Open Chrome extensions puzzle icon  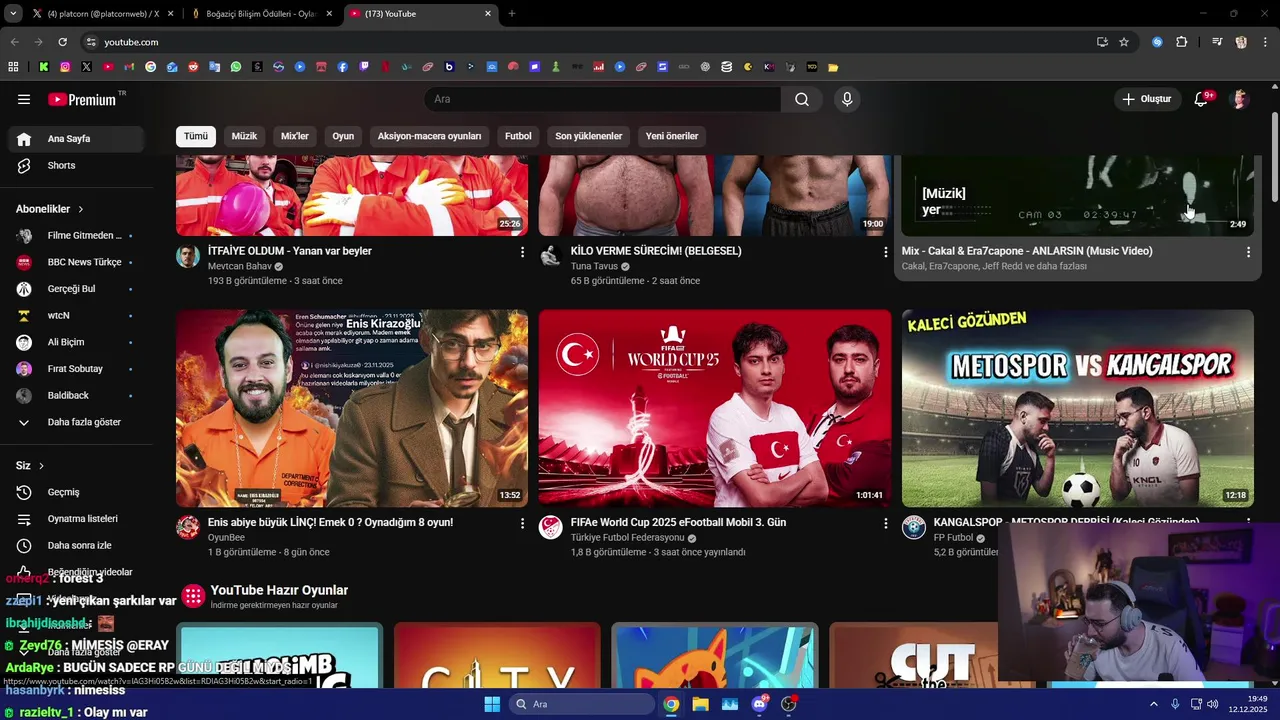(x=1182, y=42)
